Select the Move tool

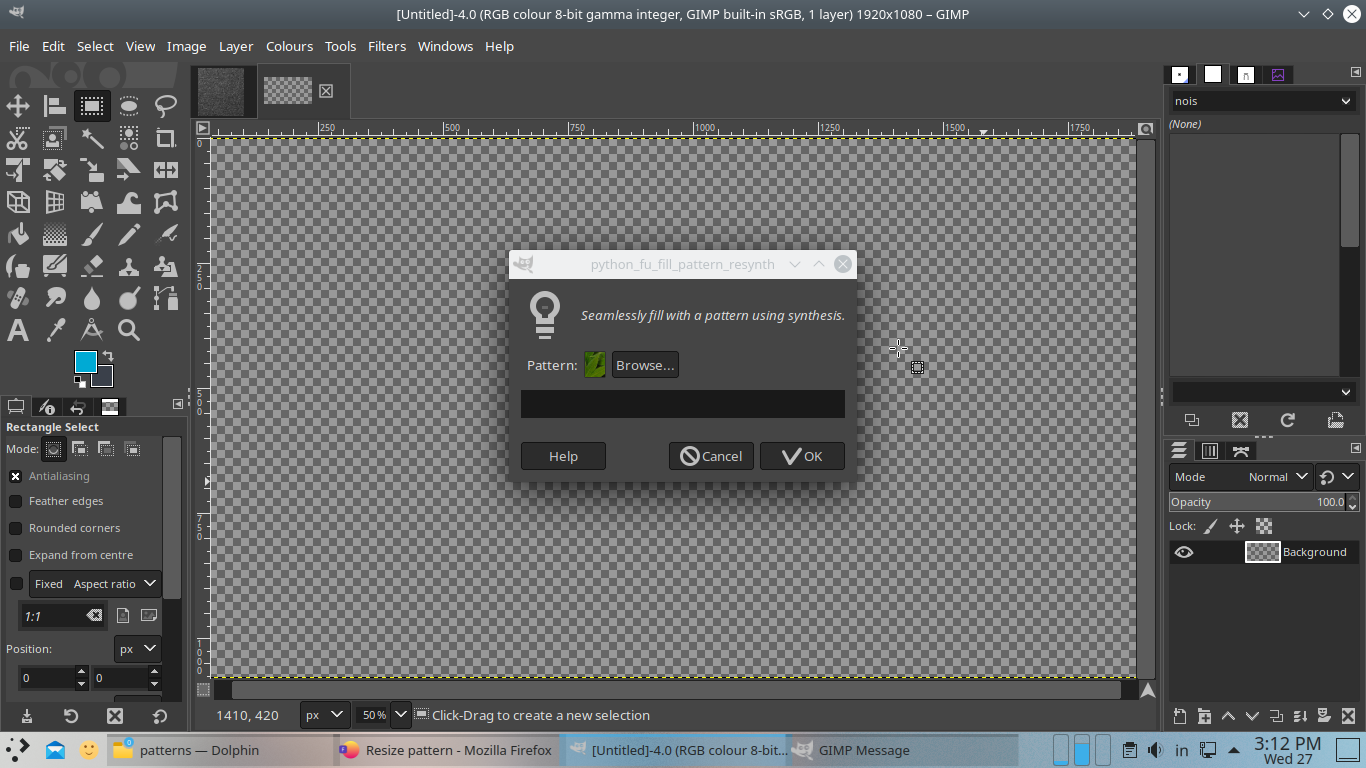coord(18,106)
